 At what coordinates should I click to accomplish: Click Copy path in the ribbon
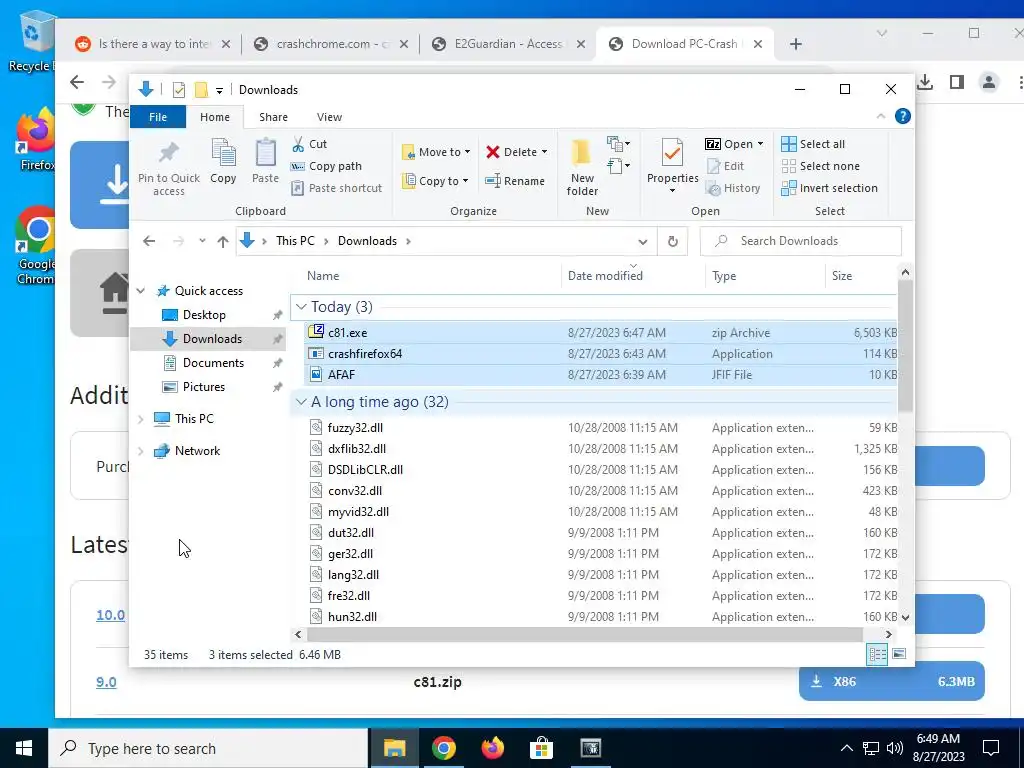327,166
